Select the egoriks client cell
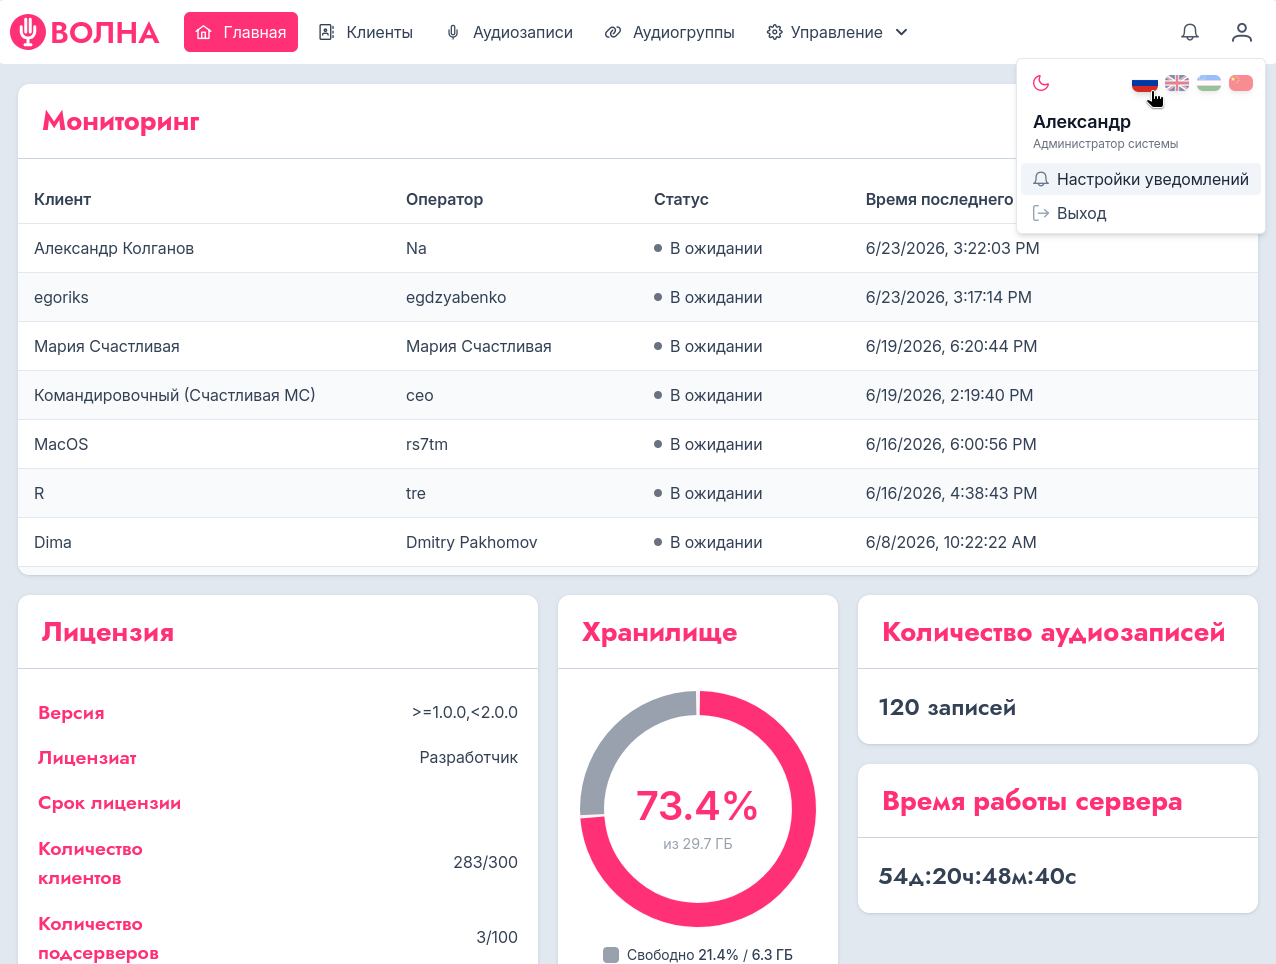1276x964 pixels. (61, 297)
